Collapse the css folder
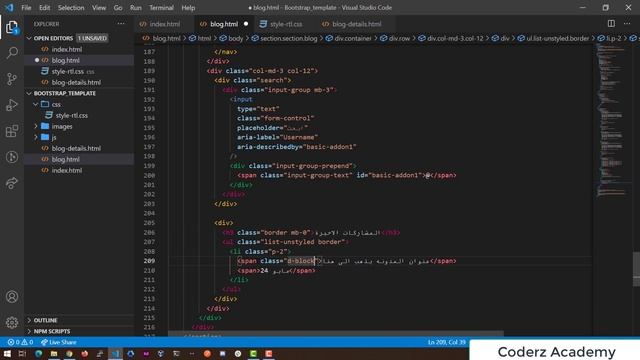Viewport: 640px width, 360px height. [36, 104]
